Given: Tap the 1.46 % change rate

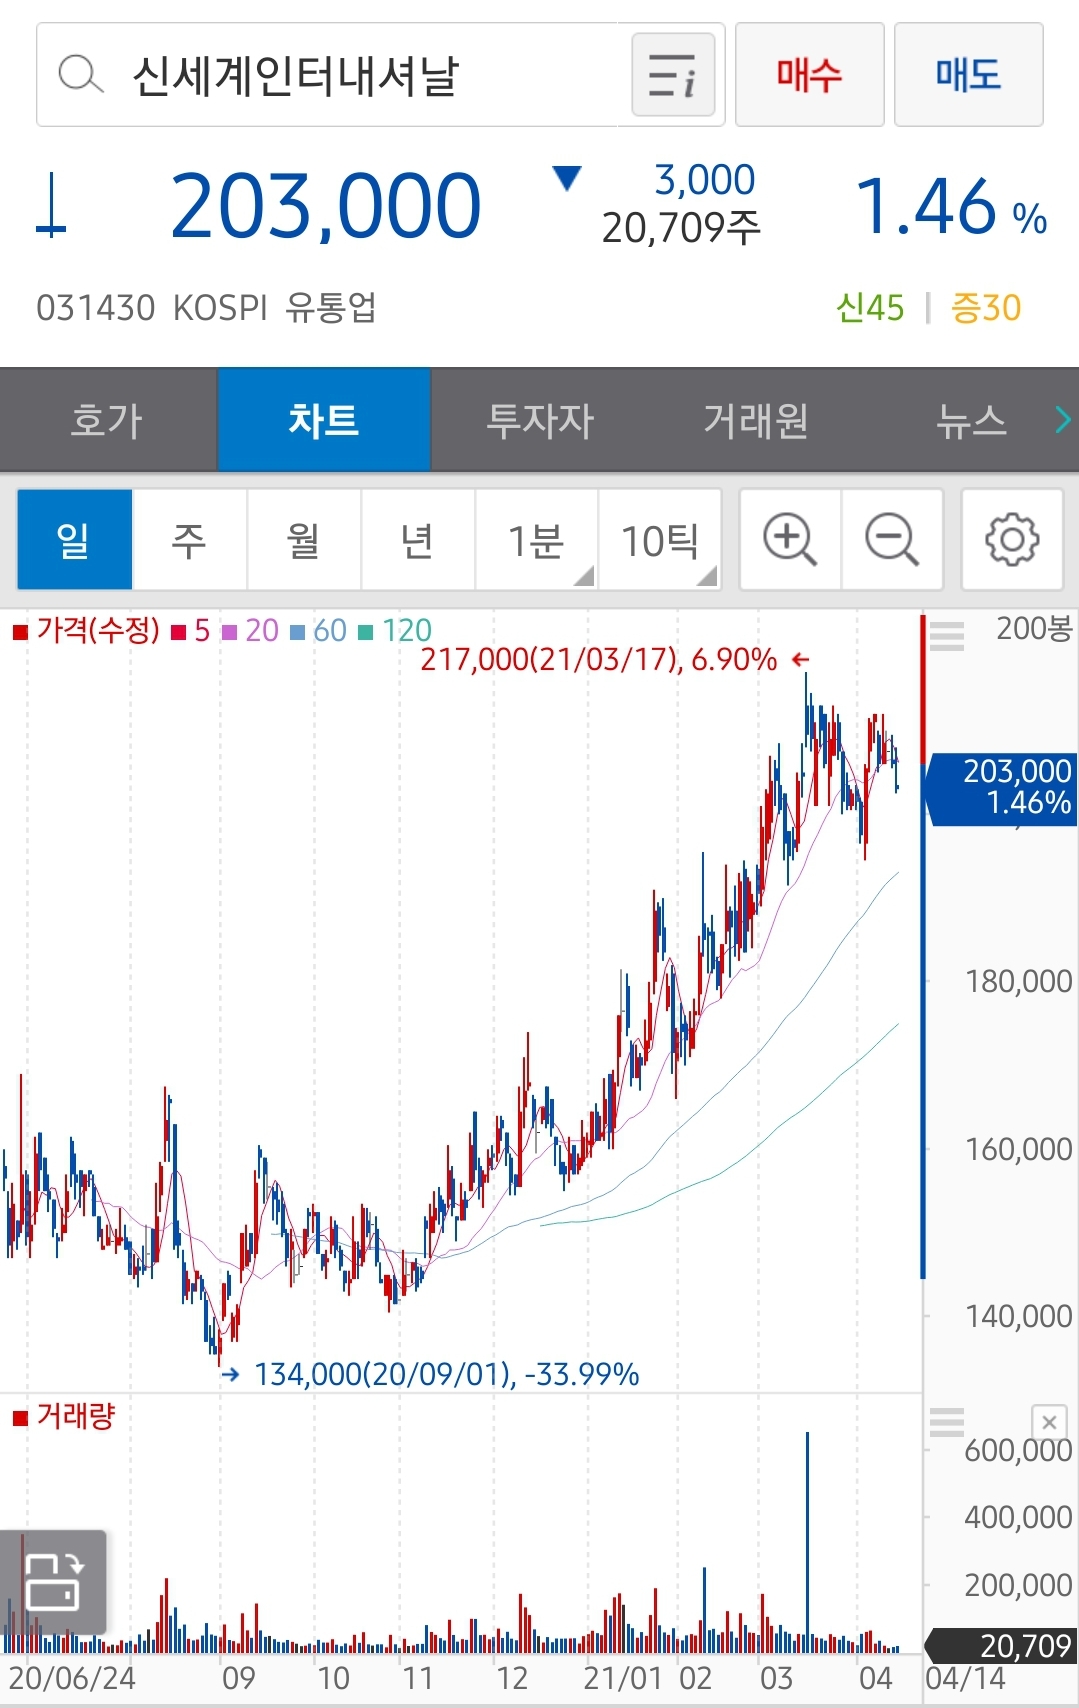Looking at the screenshot, I should click(x=951, y=207).
